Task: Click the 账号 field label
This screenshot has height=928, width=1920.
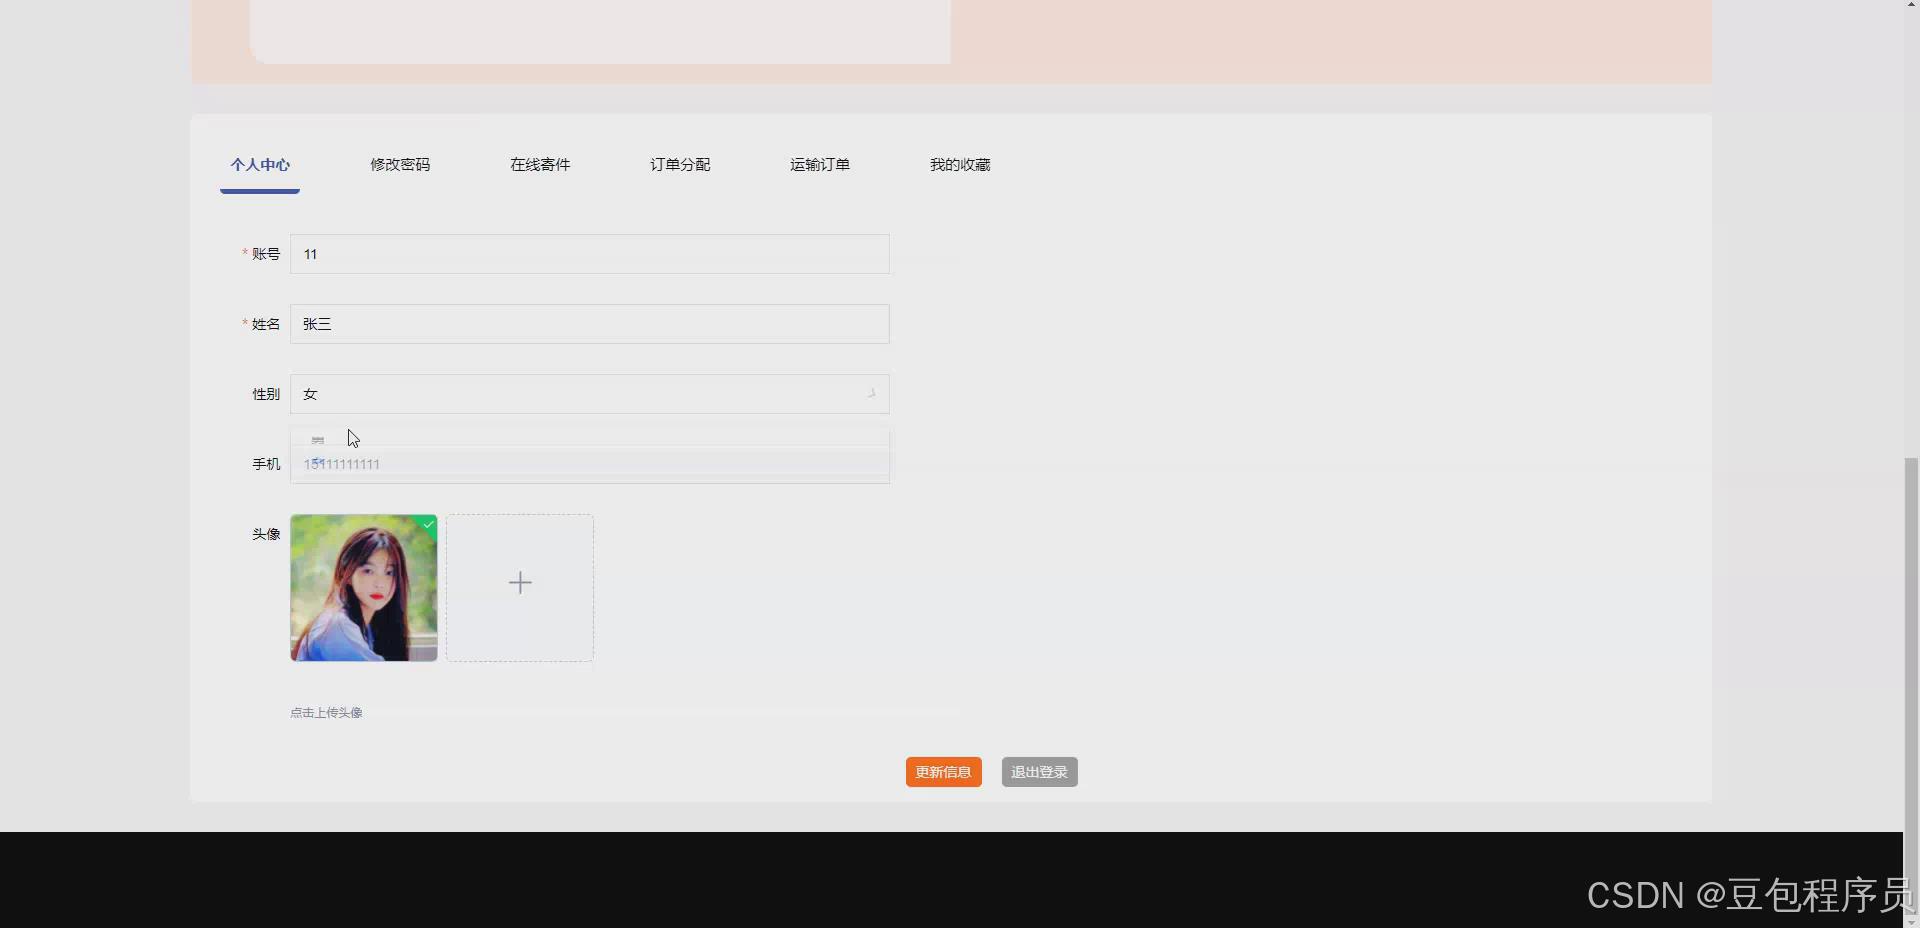Action: pyautogui.click(x=266, y=254)
